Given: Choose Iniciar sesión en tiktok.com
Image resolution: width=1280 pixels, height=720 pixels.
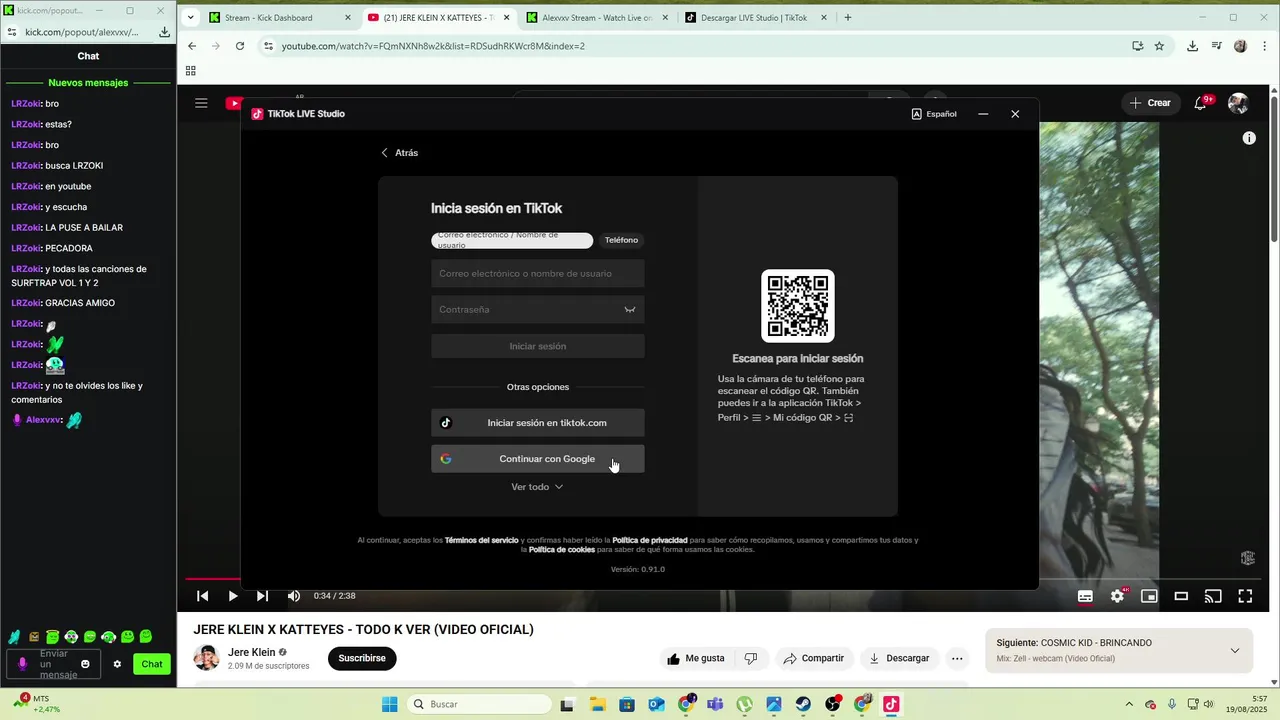Looking at the screenshot, I should 538,423.
